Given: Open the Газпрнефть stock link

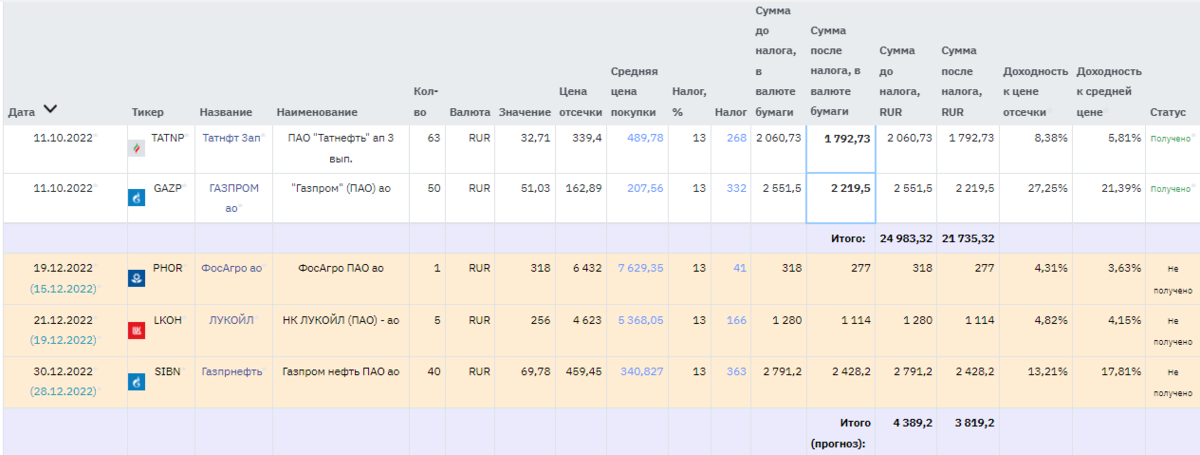Looking at the screenshot, I should click(231, 372).
